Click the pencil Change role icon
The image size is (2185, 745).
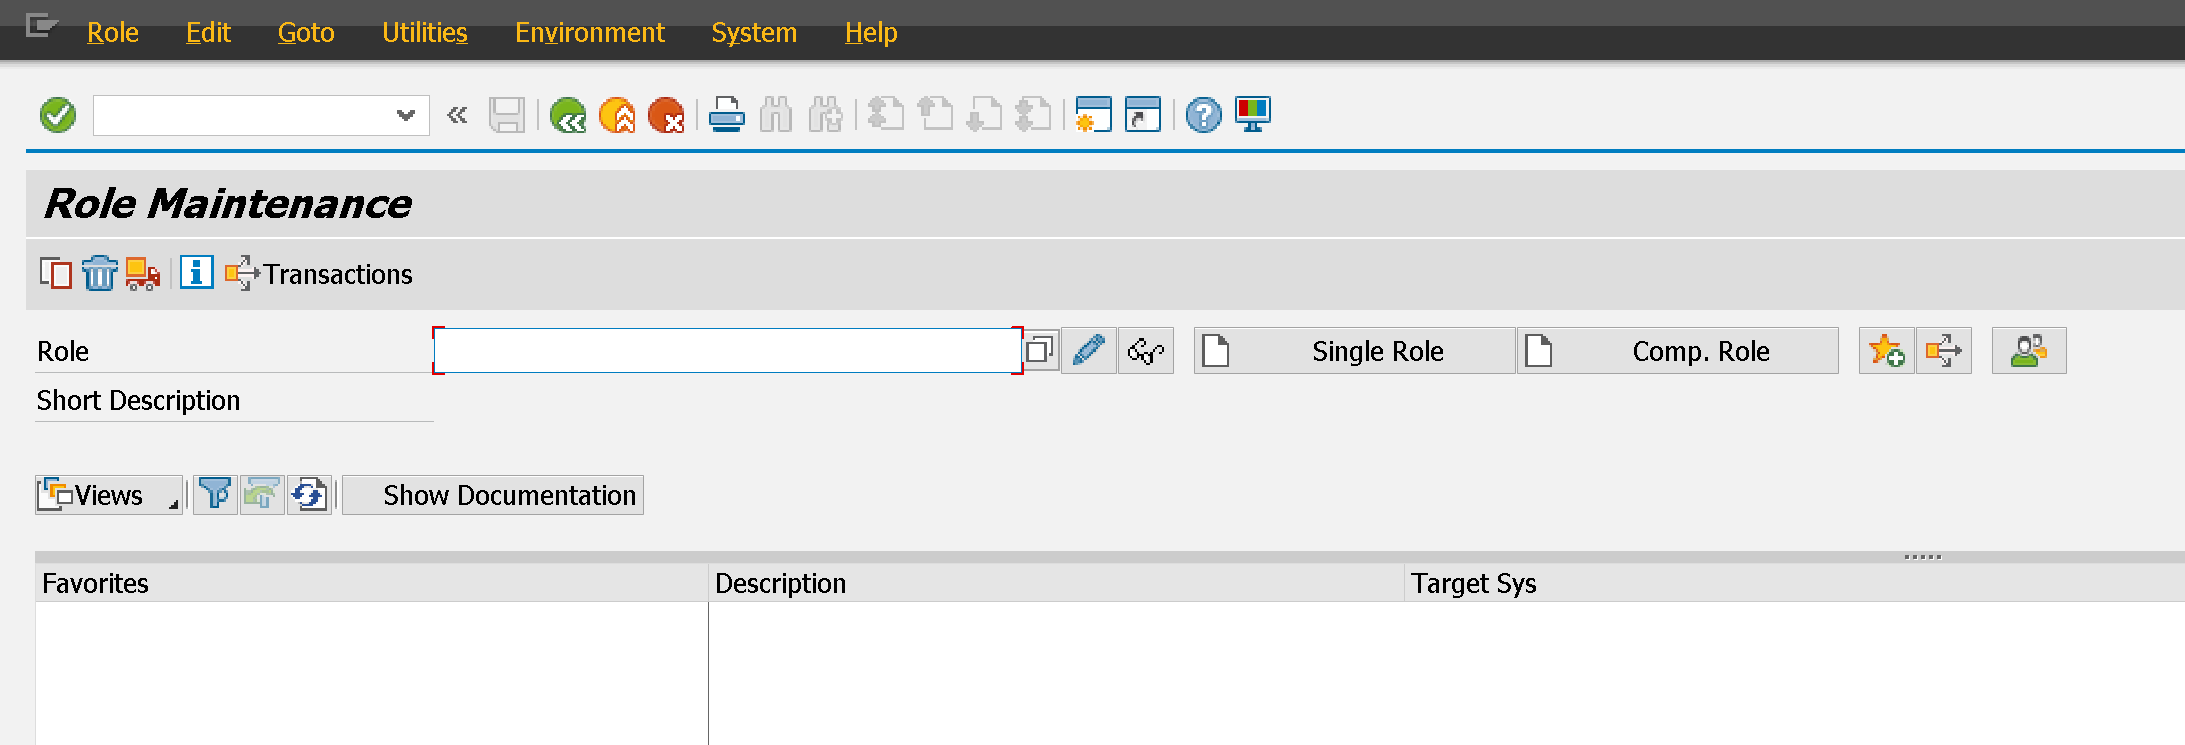coord(1088,351)
